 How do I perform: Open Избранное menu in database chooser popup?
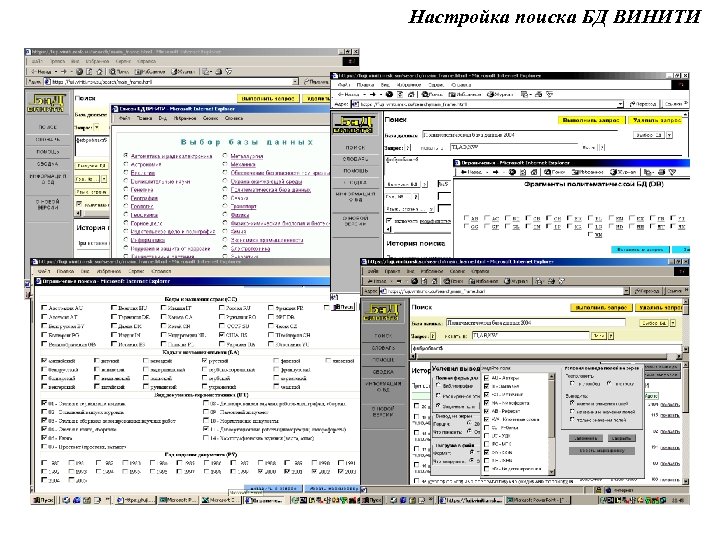coord(185,118)
